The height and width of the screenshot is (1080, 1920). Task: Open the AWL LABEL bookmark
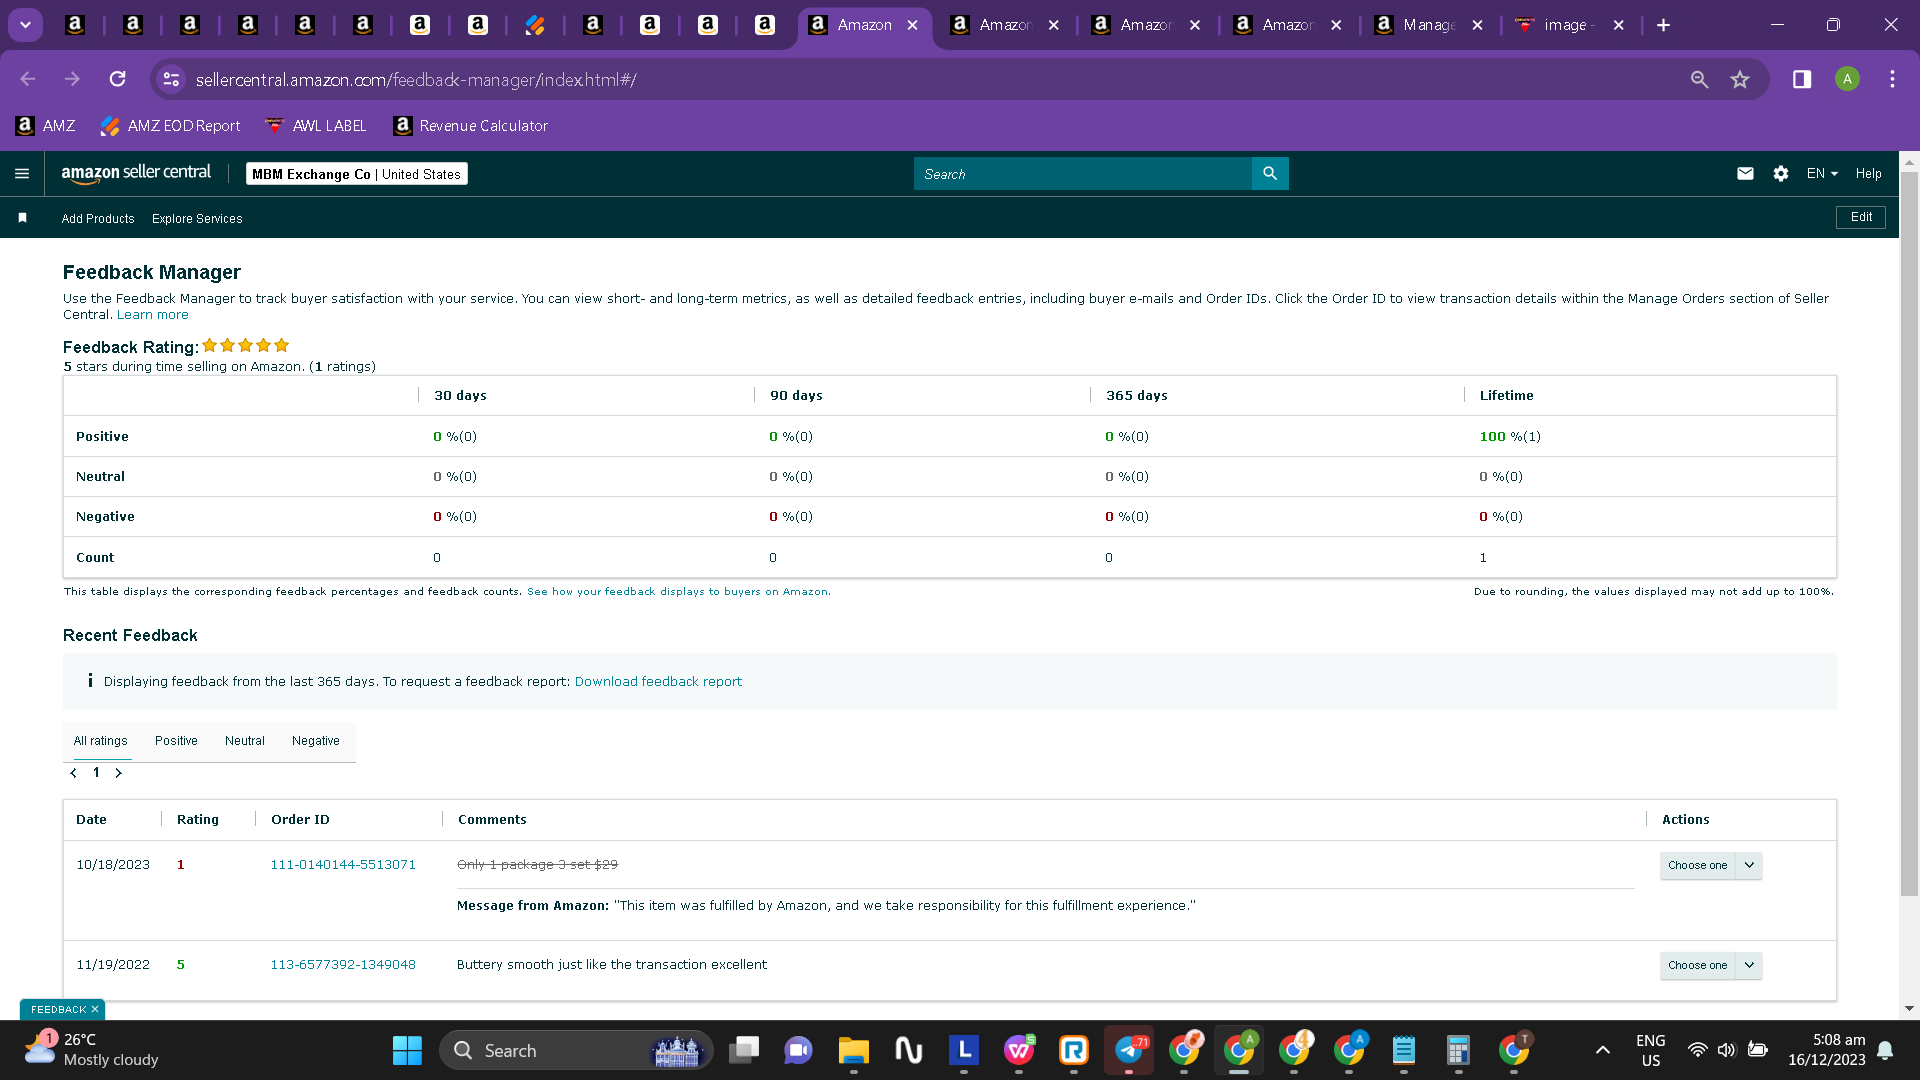tap(316, 126)
